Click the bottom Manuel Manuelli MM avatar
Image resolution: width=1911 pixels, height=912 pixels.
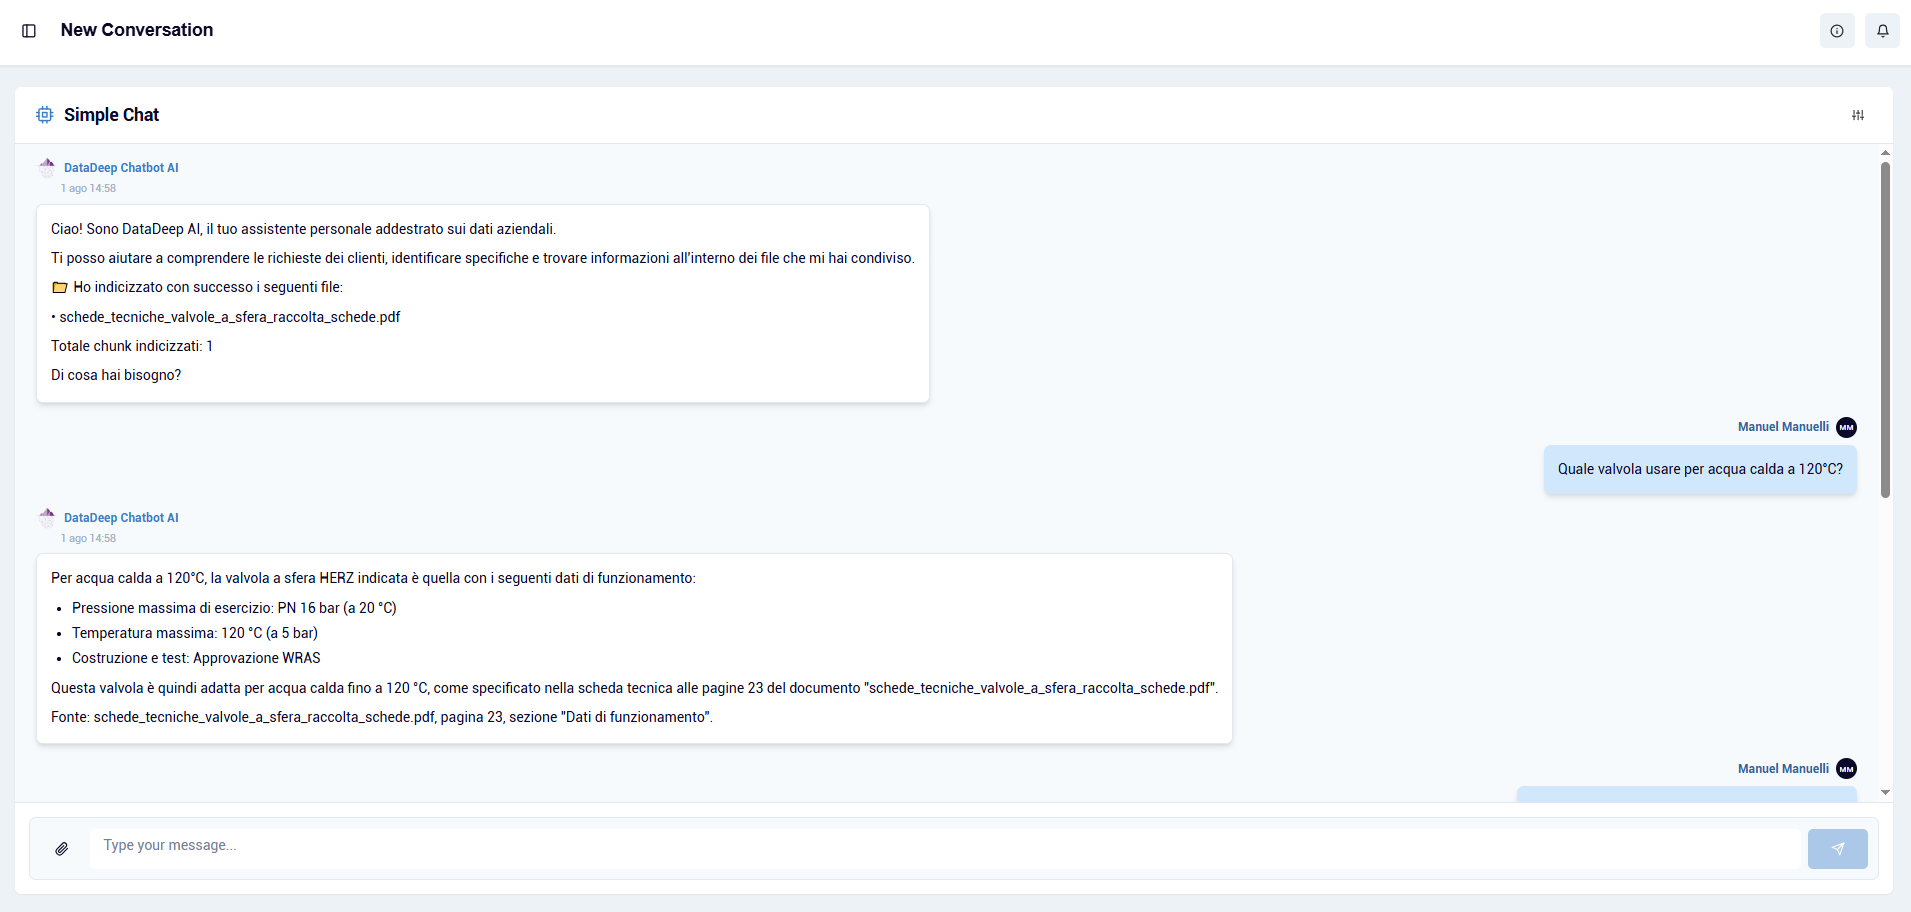(1846, 769)
